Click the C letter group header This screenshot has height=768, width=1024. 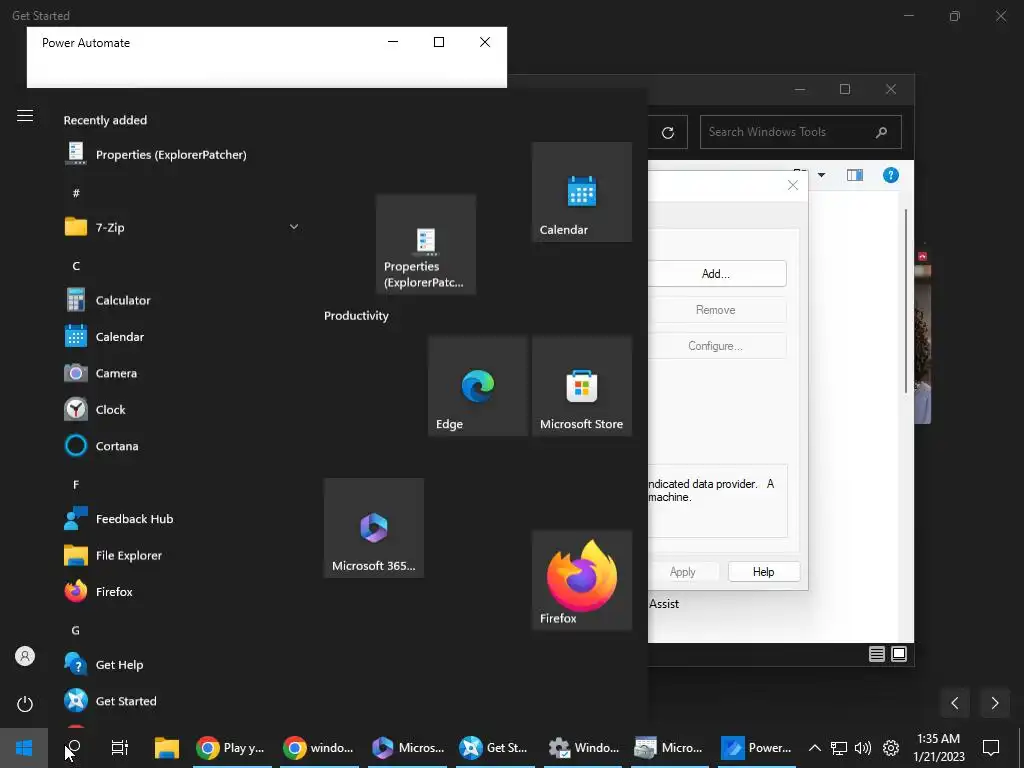(76, 266)
